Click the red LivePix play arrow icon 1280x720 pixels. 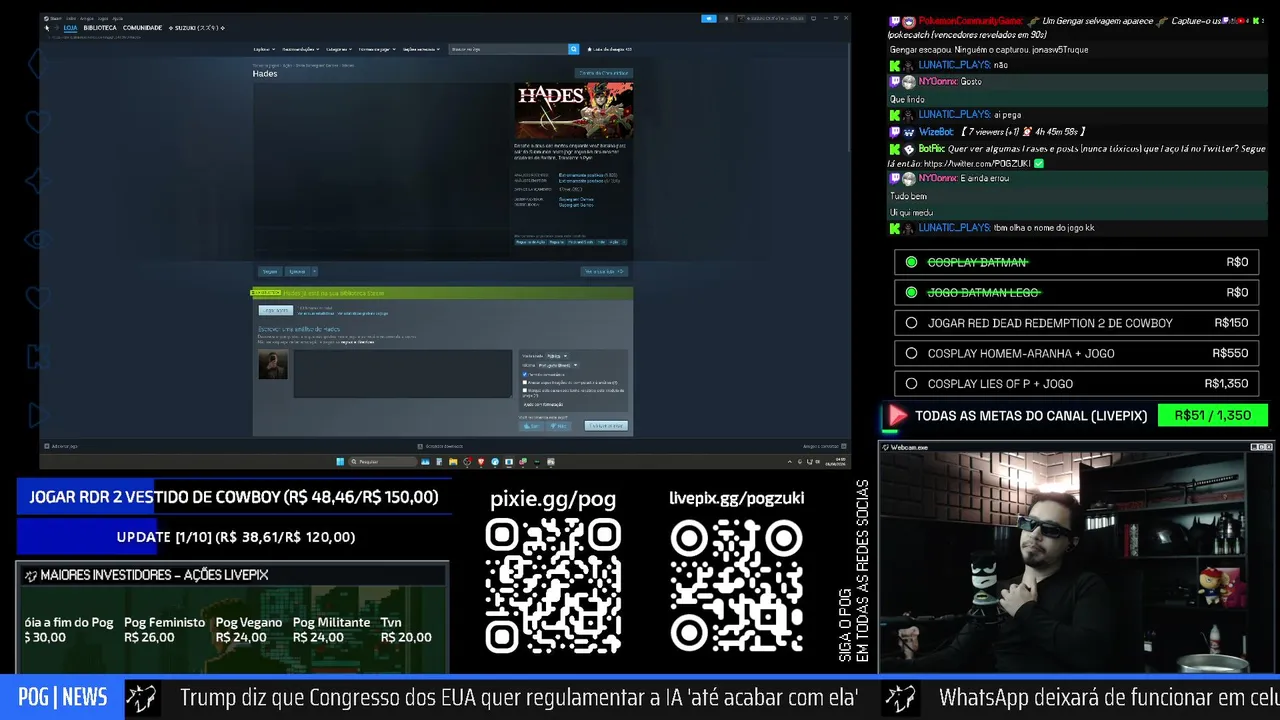pyautogui.click(x=897, y=416)
